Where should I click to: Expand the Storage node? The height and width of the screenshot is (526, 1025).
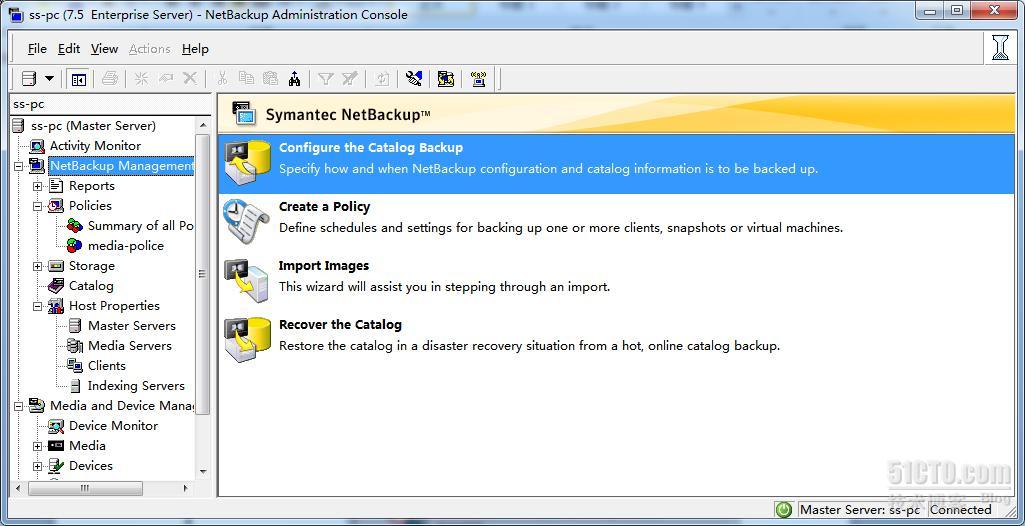pyautogui.click(x=37, y=266)
